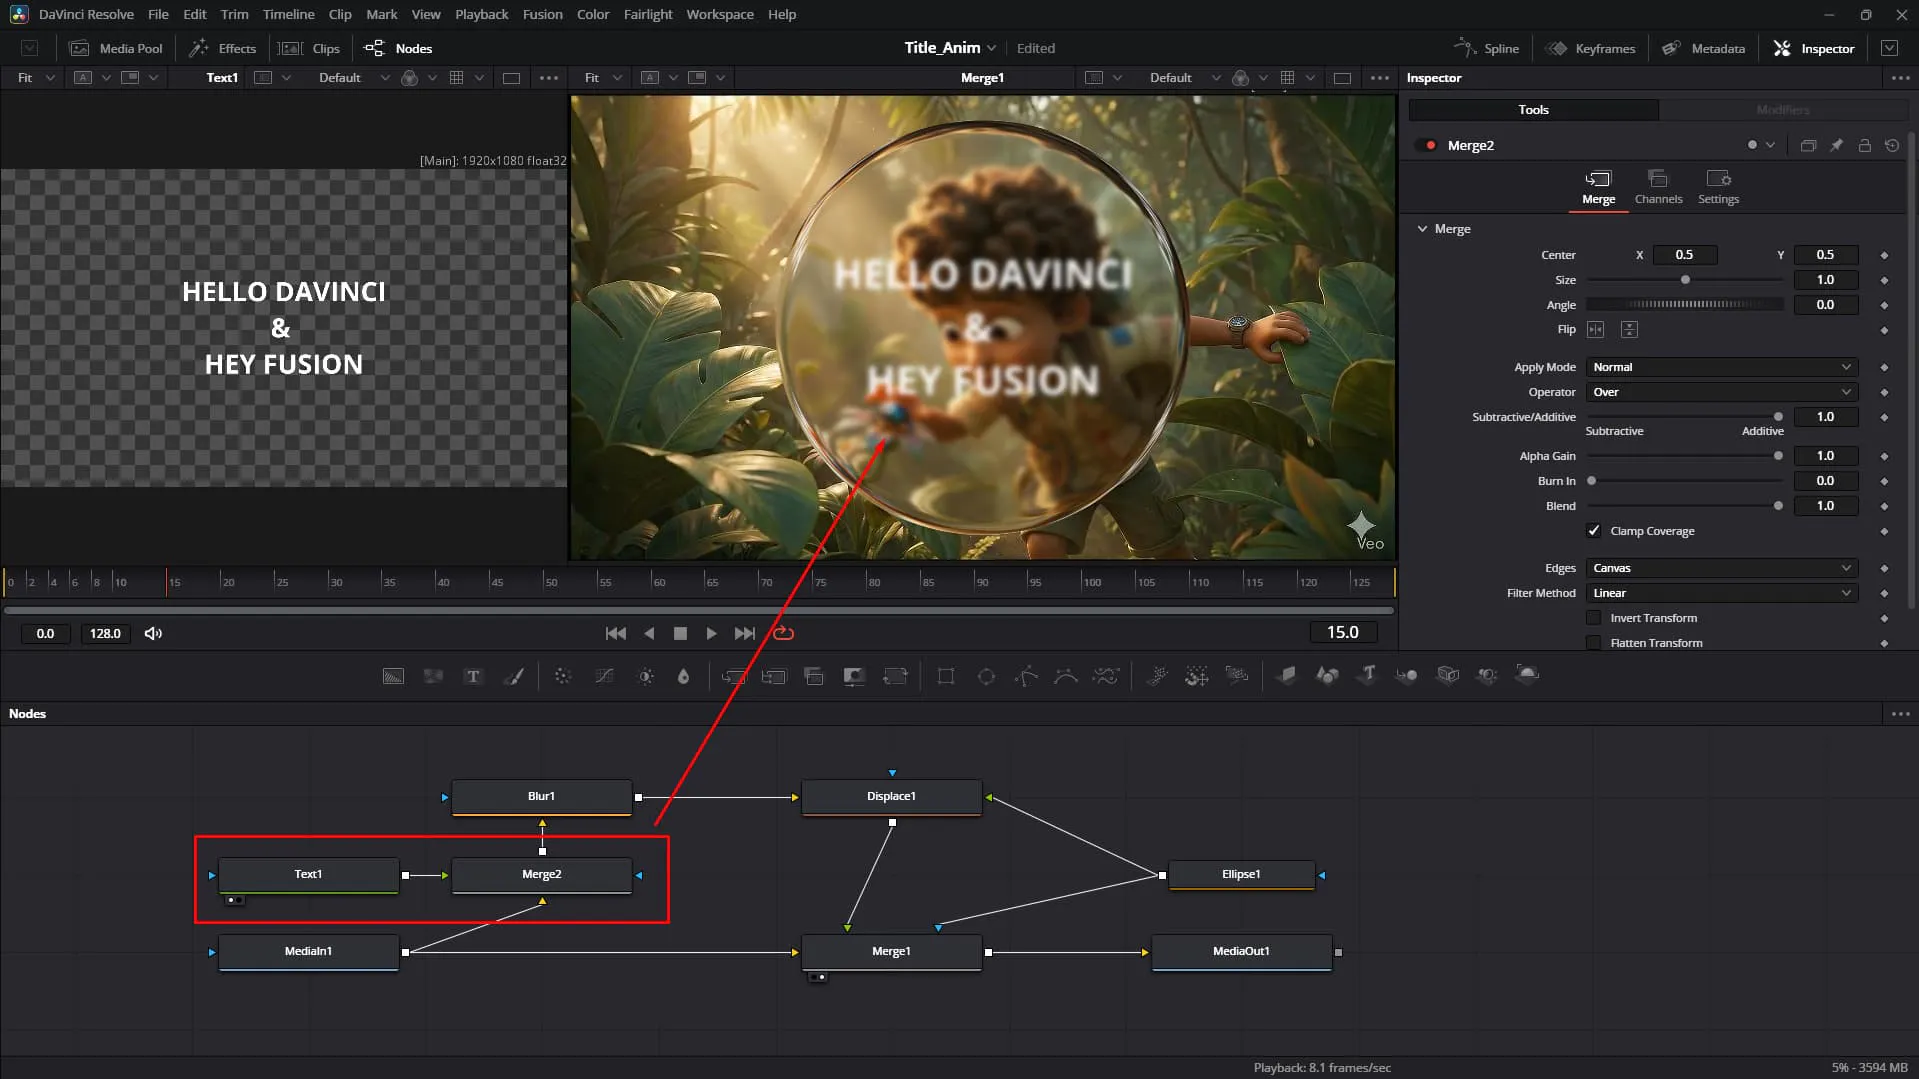Viewport: 1919px width, 1079px height.
Task: Open the Operator dropdown
Action: [1722, 392]
